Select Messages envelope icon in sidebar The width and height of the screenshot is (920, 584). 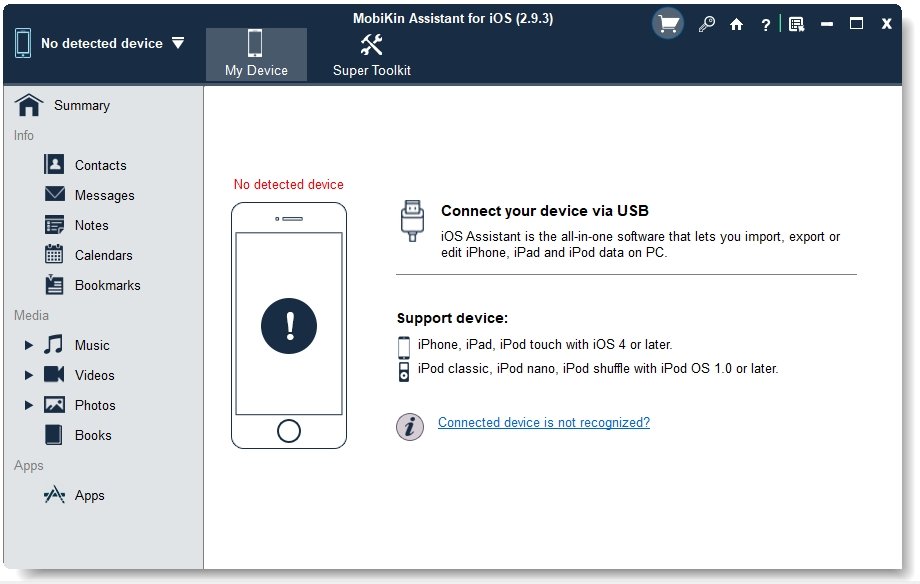55,195
